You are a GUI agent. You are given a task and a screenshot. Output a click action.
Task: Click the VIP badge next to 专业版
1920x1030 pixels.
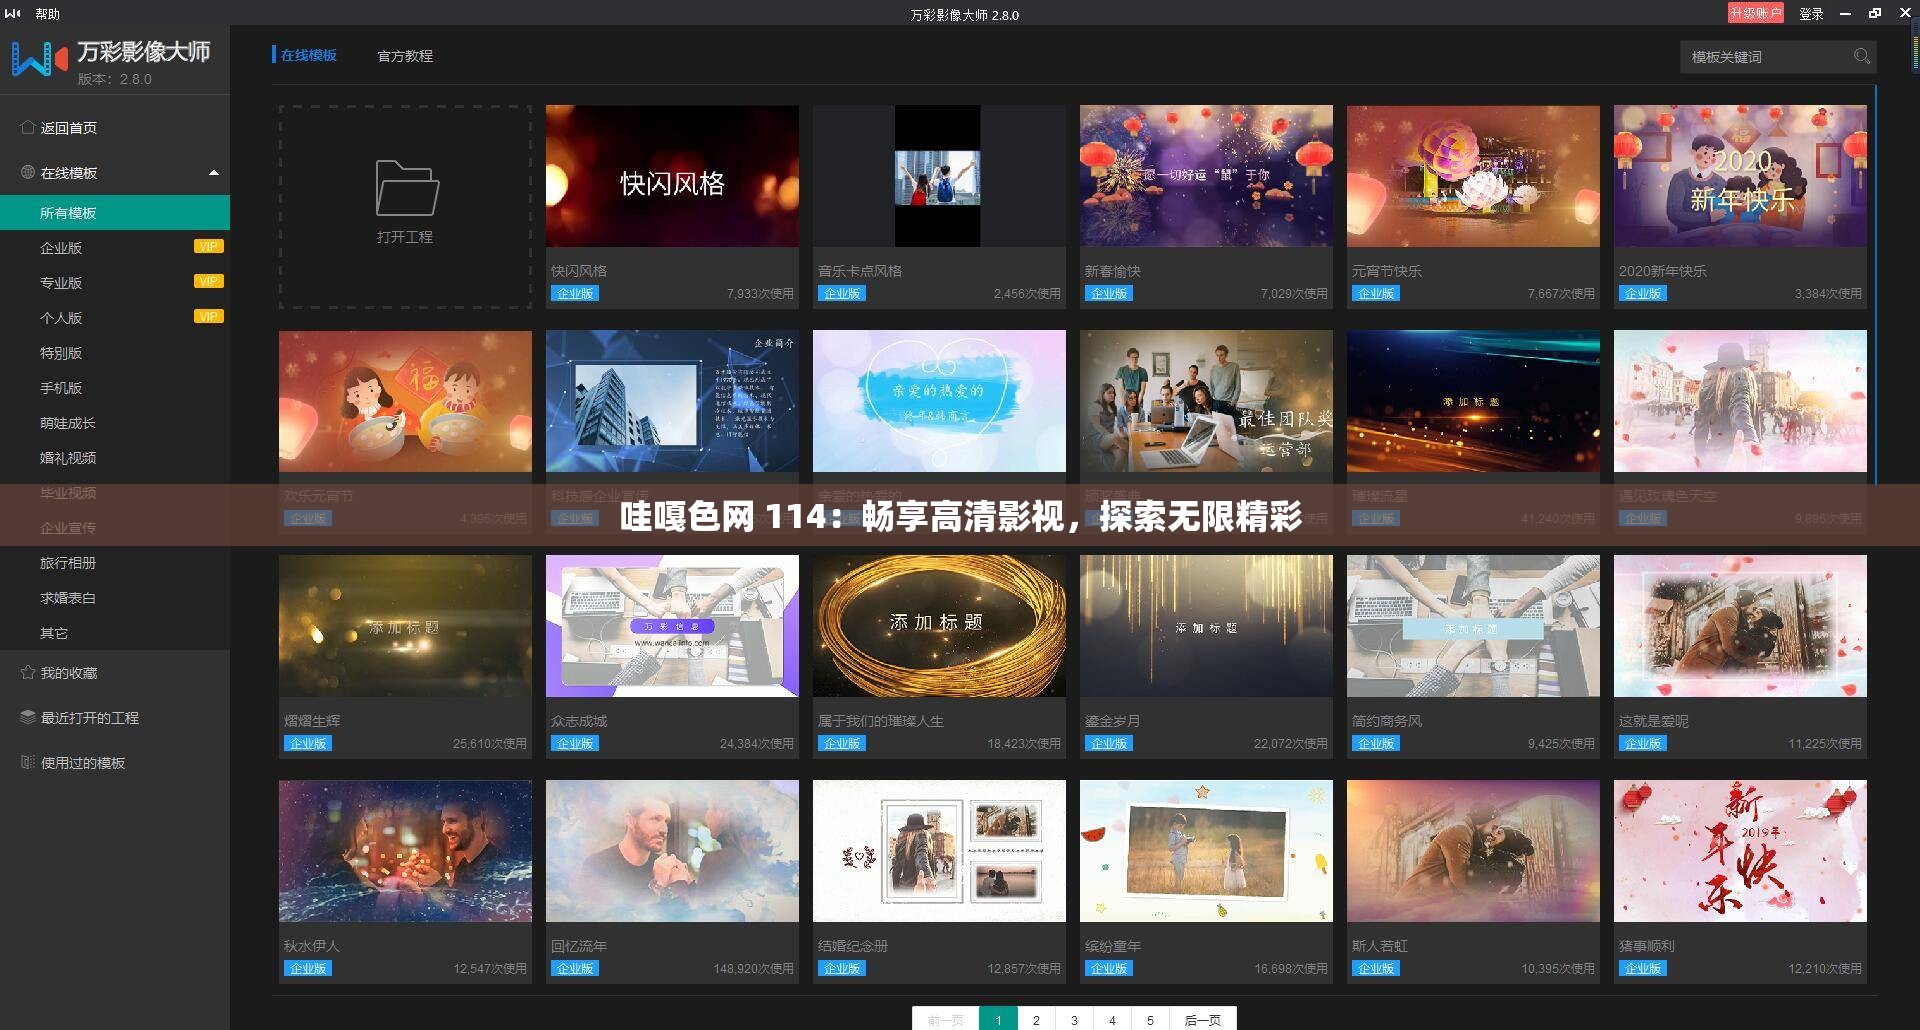[x=208, y=282]
